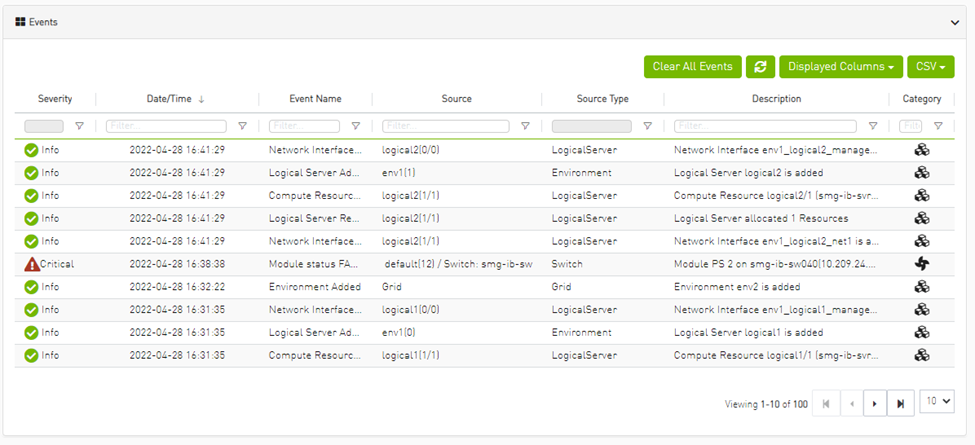Image resolution: width=975 pixels, height=445 pixels.
Task: Open the Displayed Columns dropdown
Action: pos(840,67)
